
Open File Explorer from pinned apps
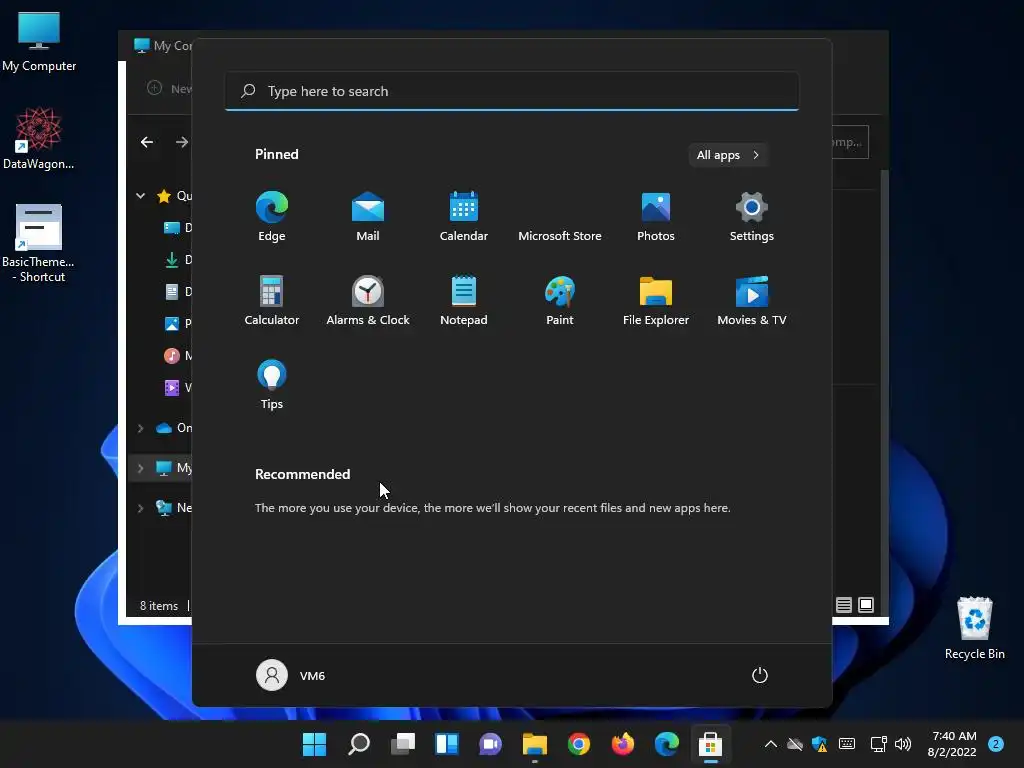[x=656, y=300]
